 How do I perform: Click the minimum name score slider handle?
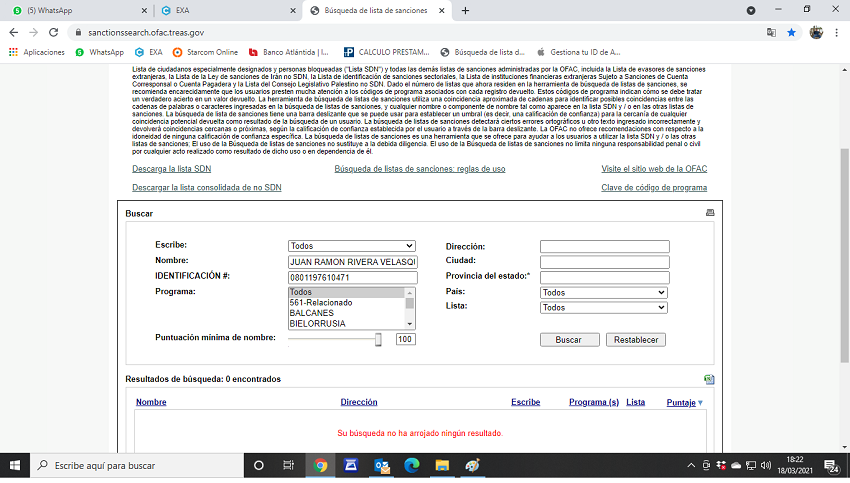(x=378, y=340)
